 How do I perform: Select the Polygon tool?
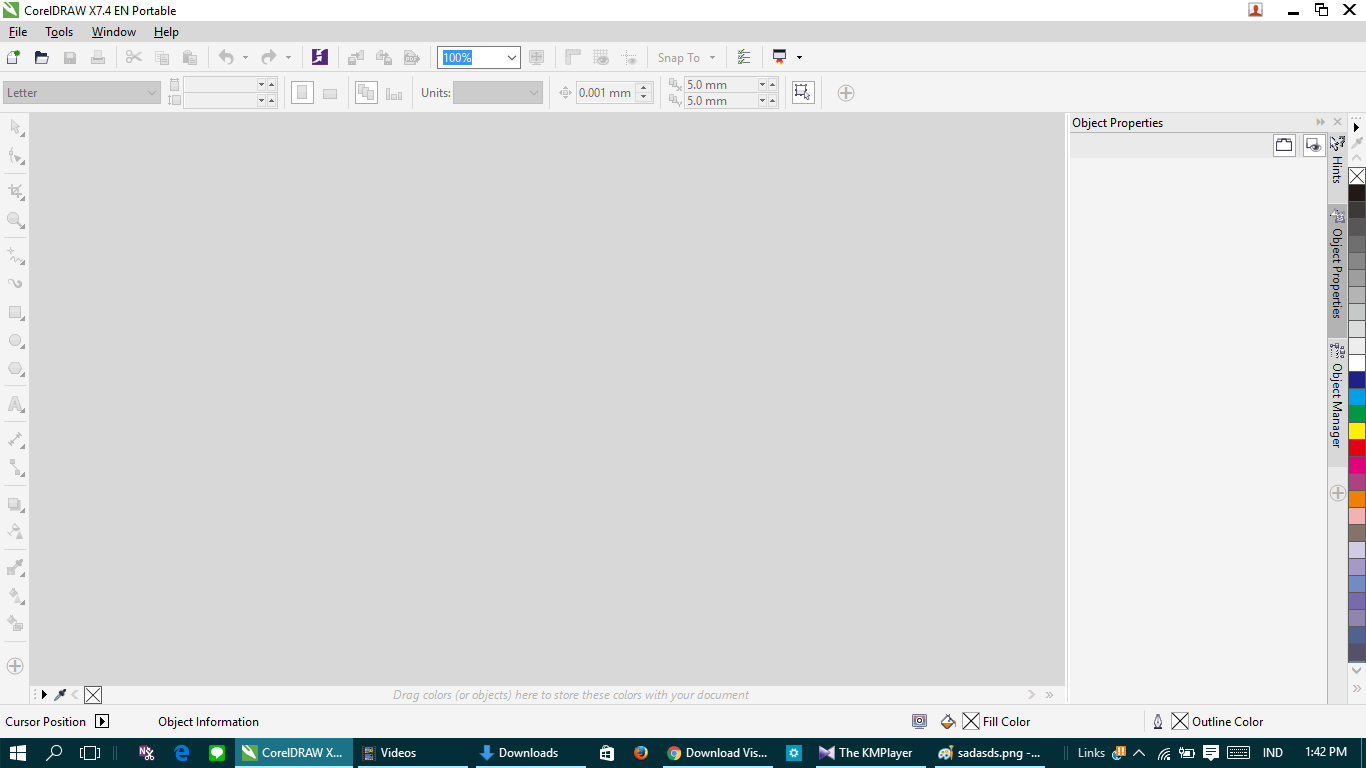pyautogui.click(x=15, y=368)
